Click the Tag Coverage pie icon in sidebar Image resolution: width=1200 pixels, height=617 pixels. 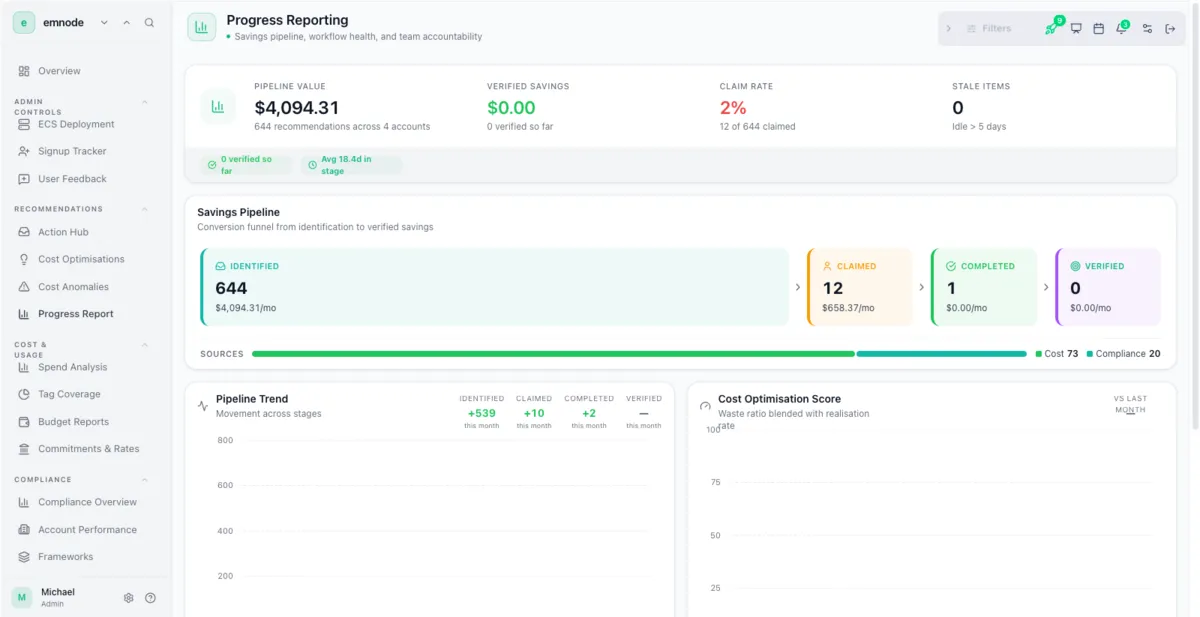click(24, 394)
